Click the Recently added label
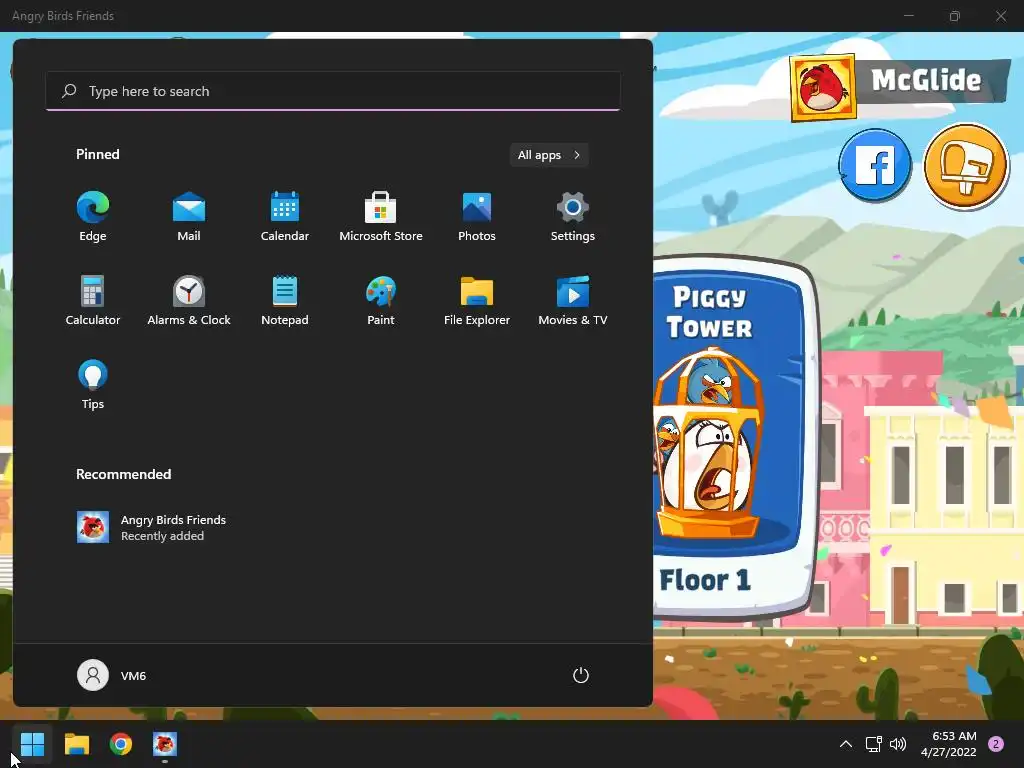 click(x=163, y=536)
